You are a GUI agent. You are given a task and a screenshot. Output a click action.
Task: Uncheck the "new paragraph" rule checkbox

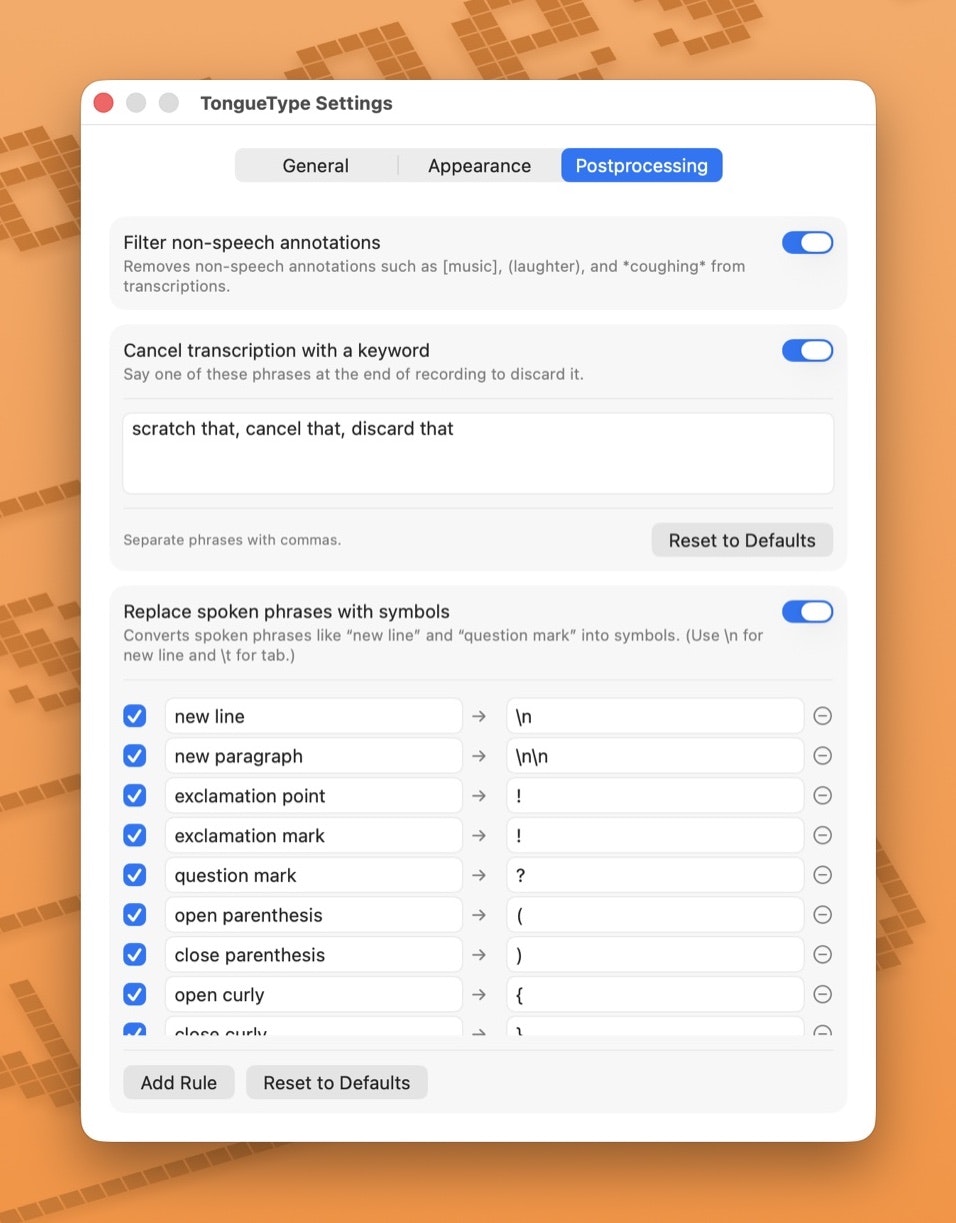coord(135,756)
